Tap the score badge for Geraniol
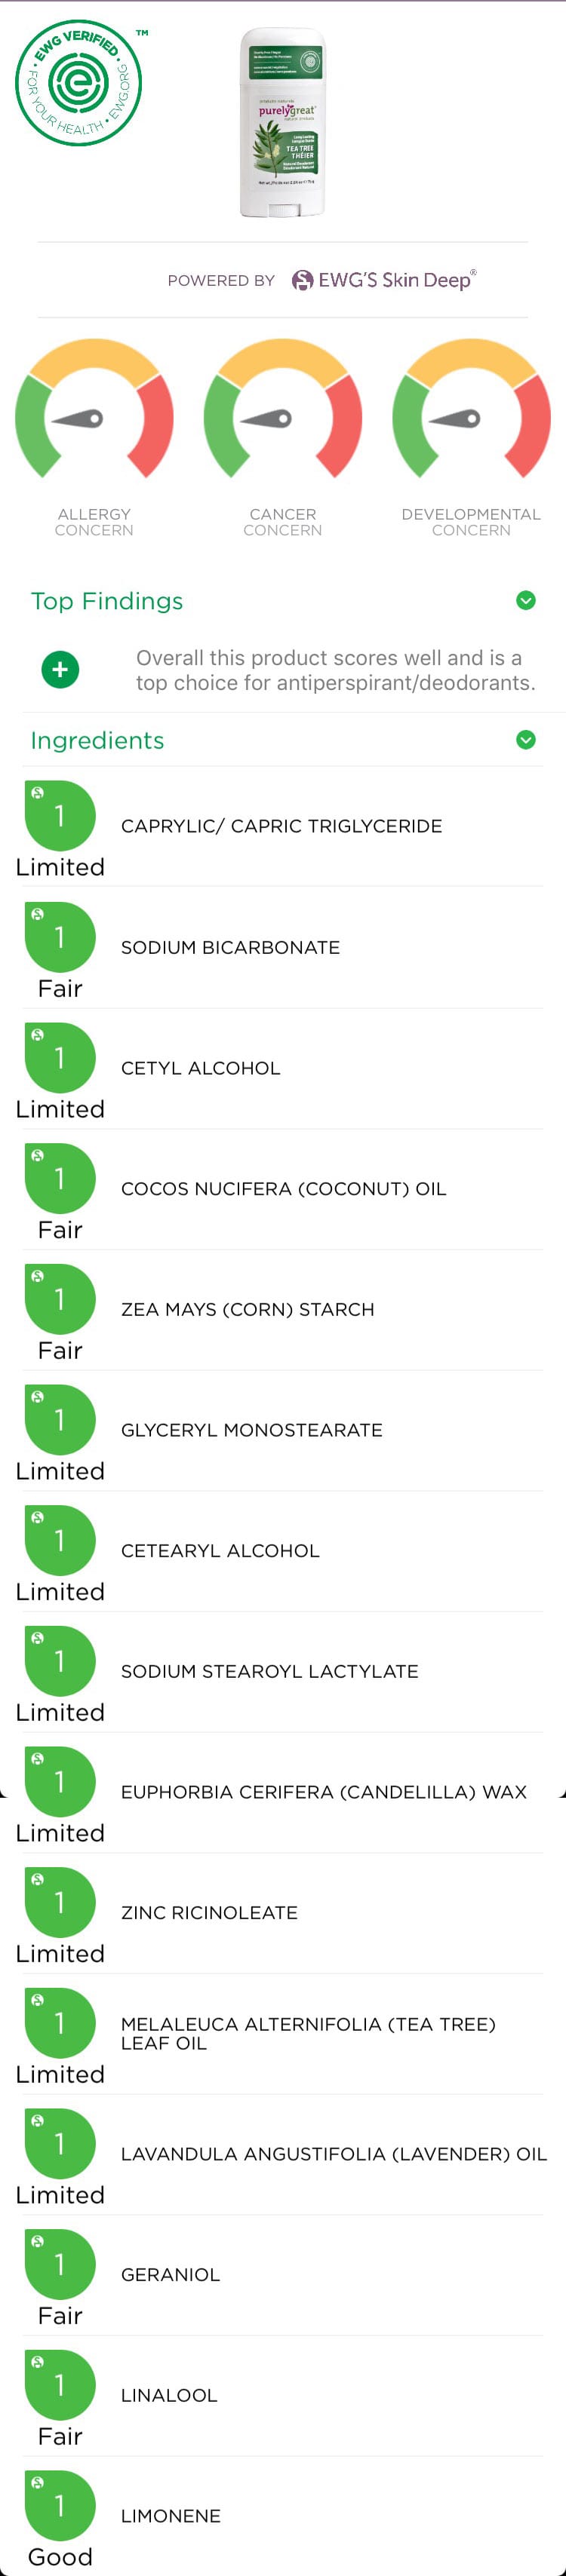 tap(60, 2264)
